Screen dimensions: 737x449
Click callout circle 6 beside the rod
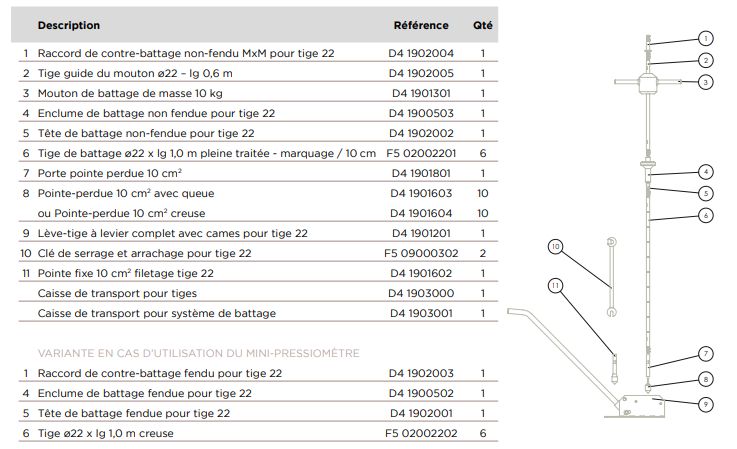click(x=705, y=215)
